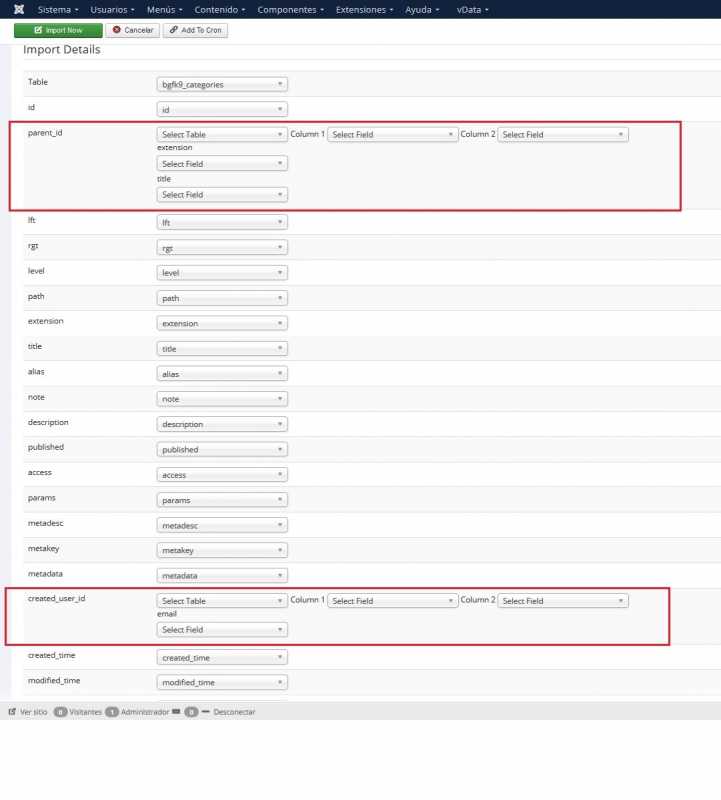721x800 pixels.
Task: Click the messages envelope icon in status bar
Action: [x=176, y=712]
